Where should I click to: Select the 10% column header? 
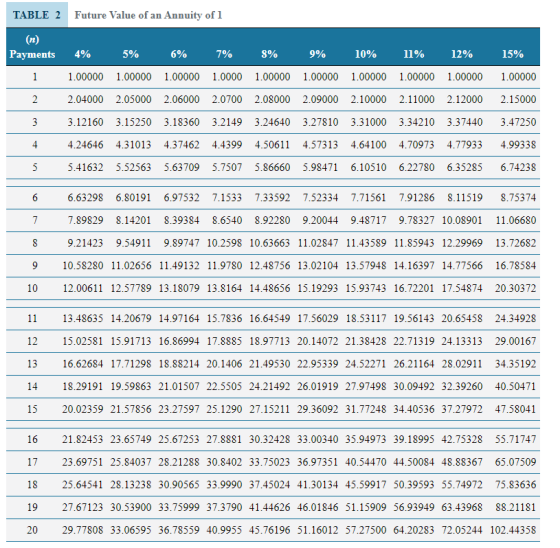[366, 54]
